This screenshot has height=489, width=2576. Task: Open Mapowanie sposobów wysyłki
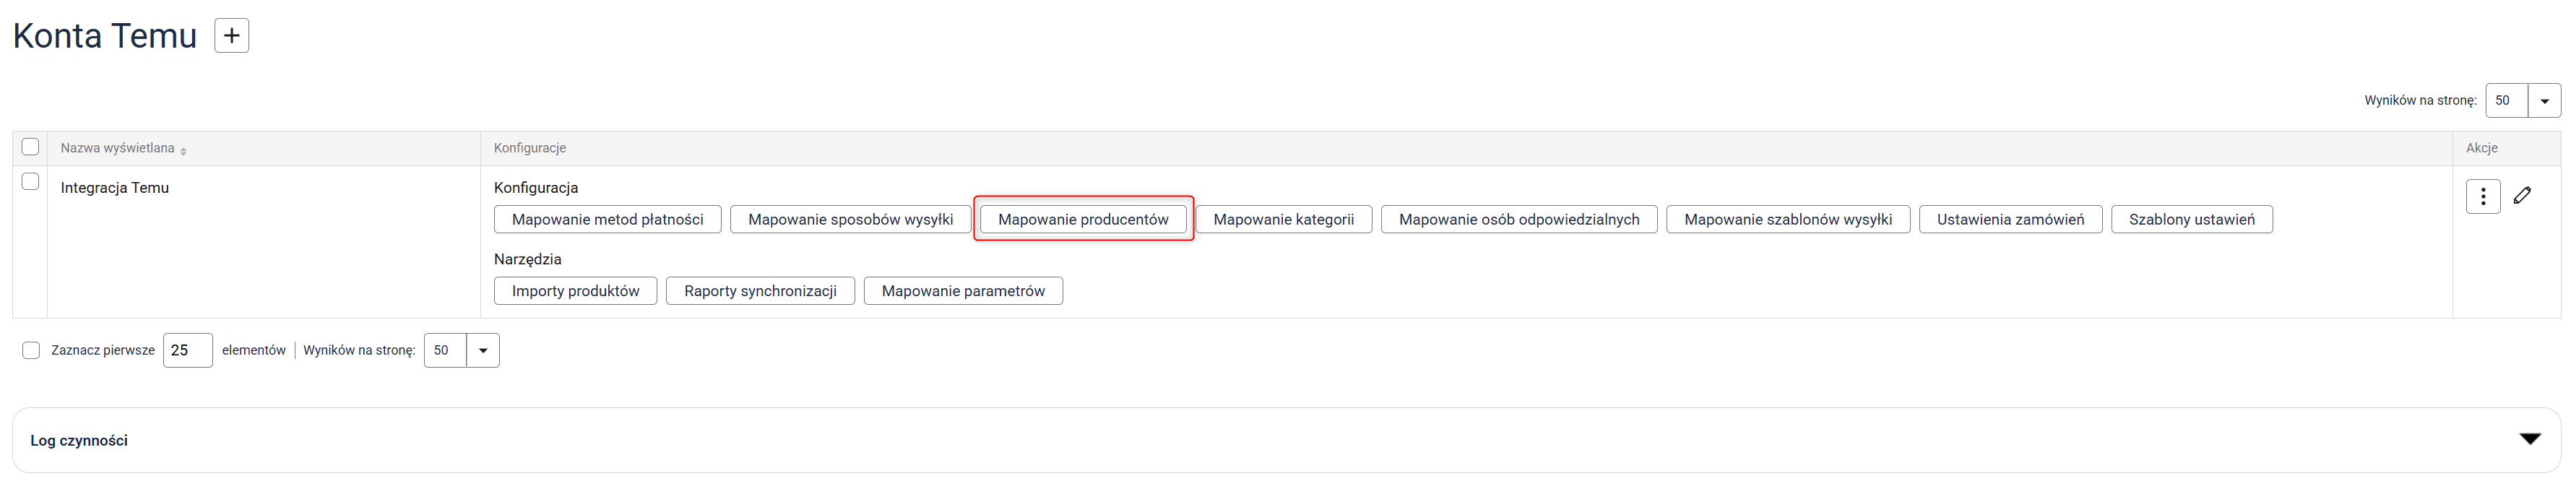point(850,219)
